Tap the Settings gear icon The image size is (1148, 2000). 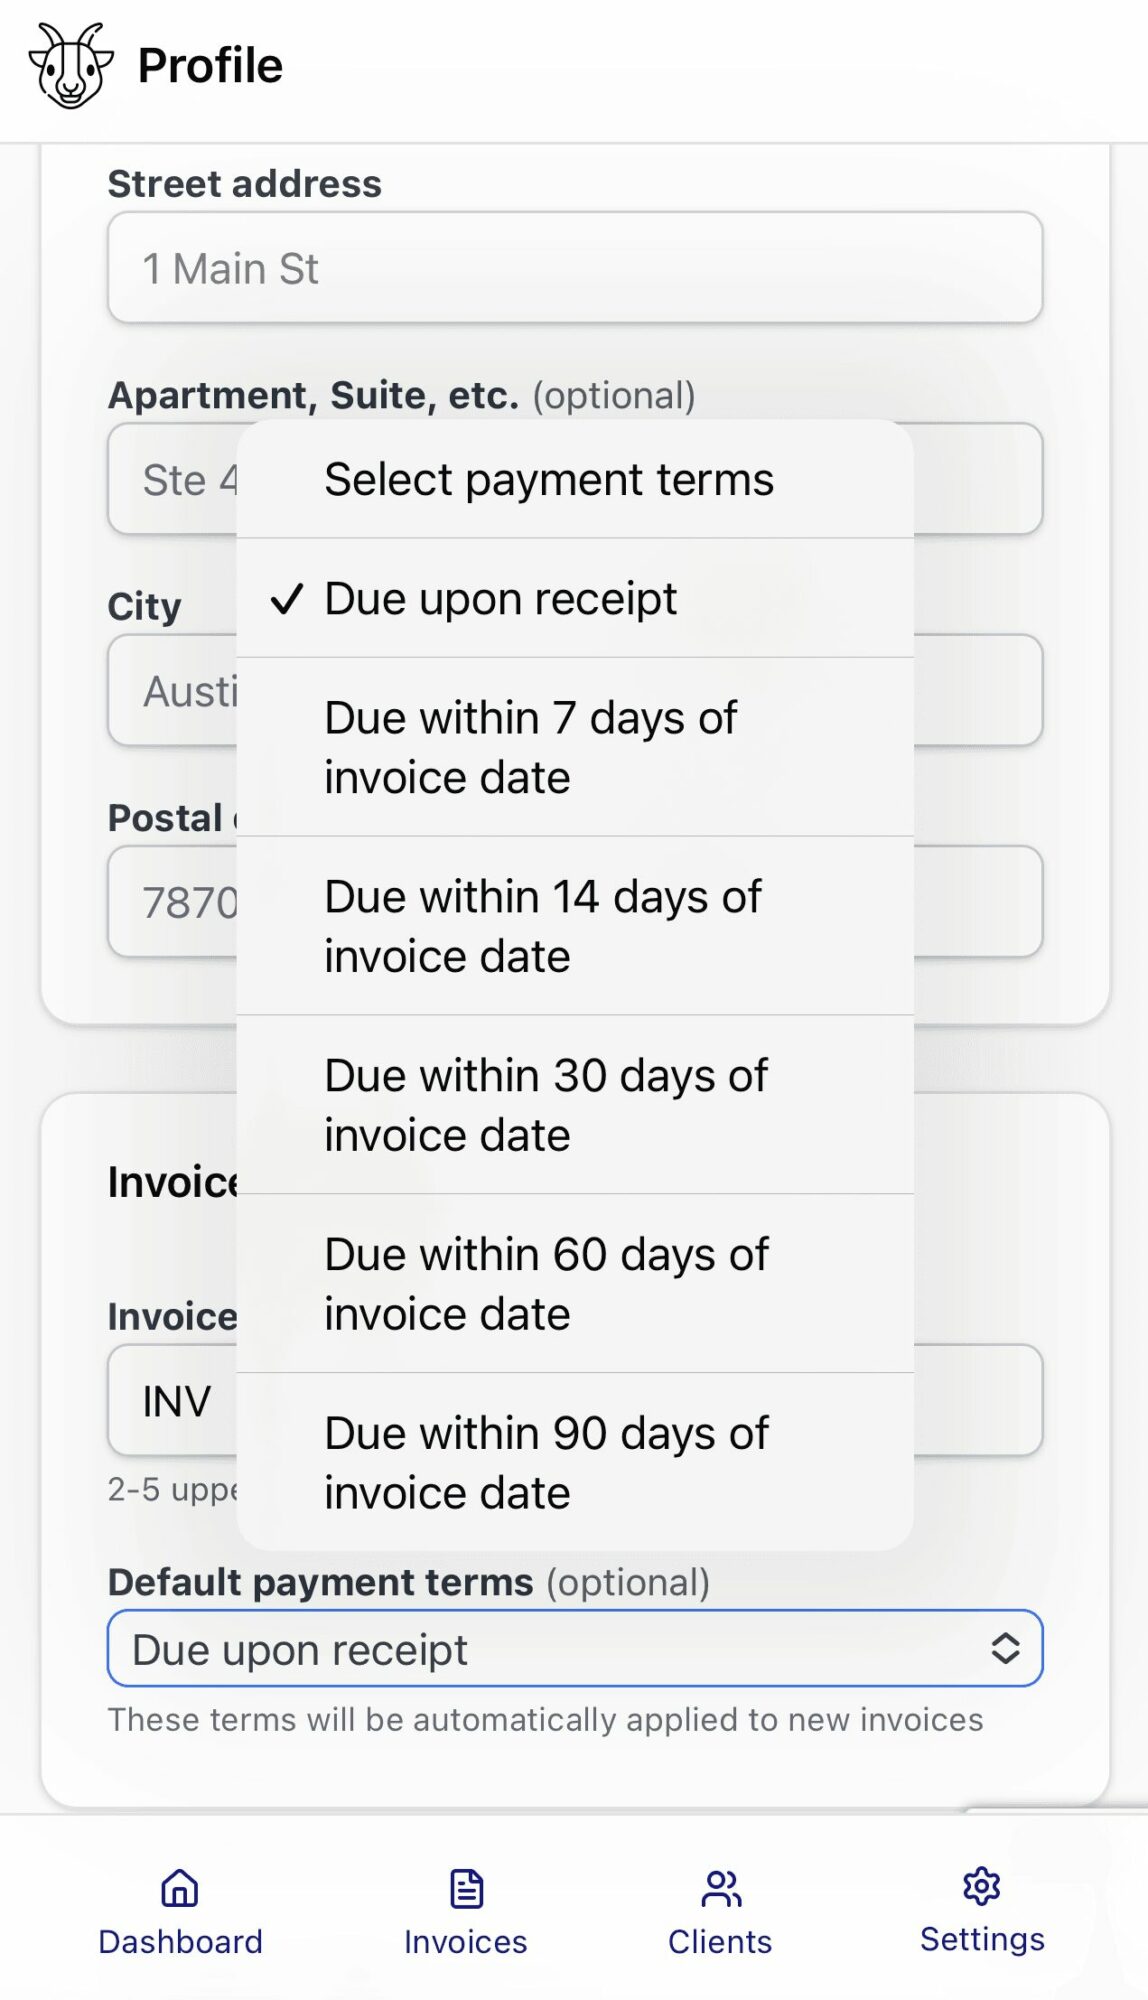[x=981, y=1886]
